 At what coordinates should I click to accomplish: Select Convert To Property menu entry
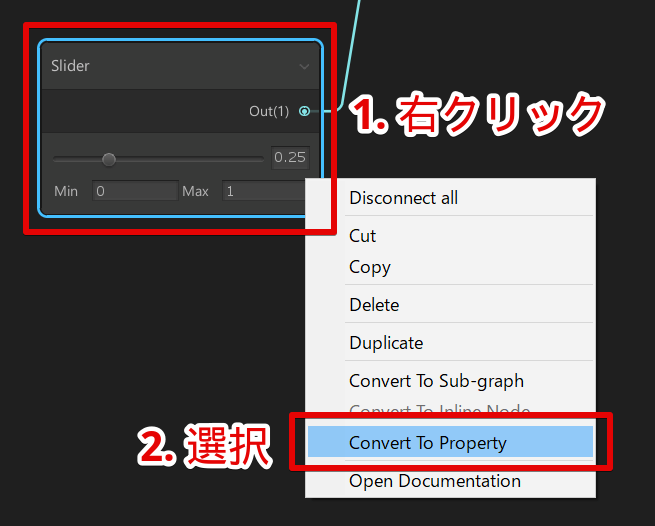coord(450,442)
